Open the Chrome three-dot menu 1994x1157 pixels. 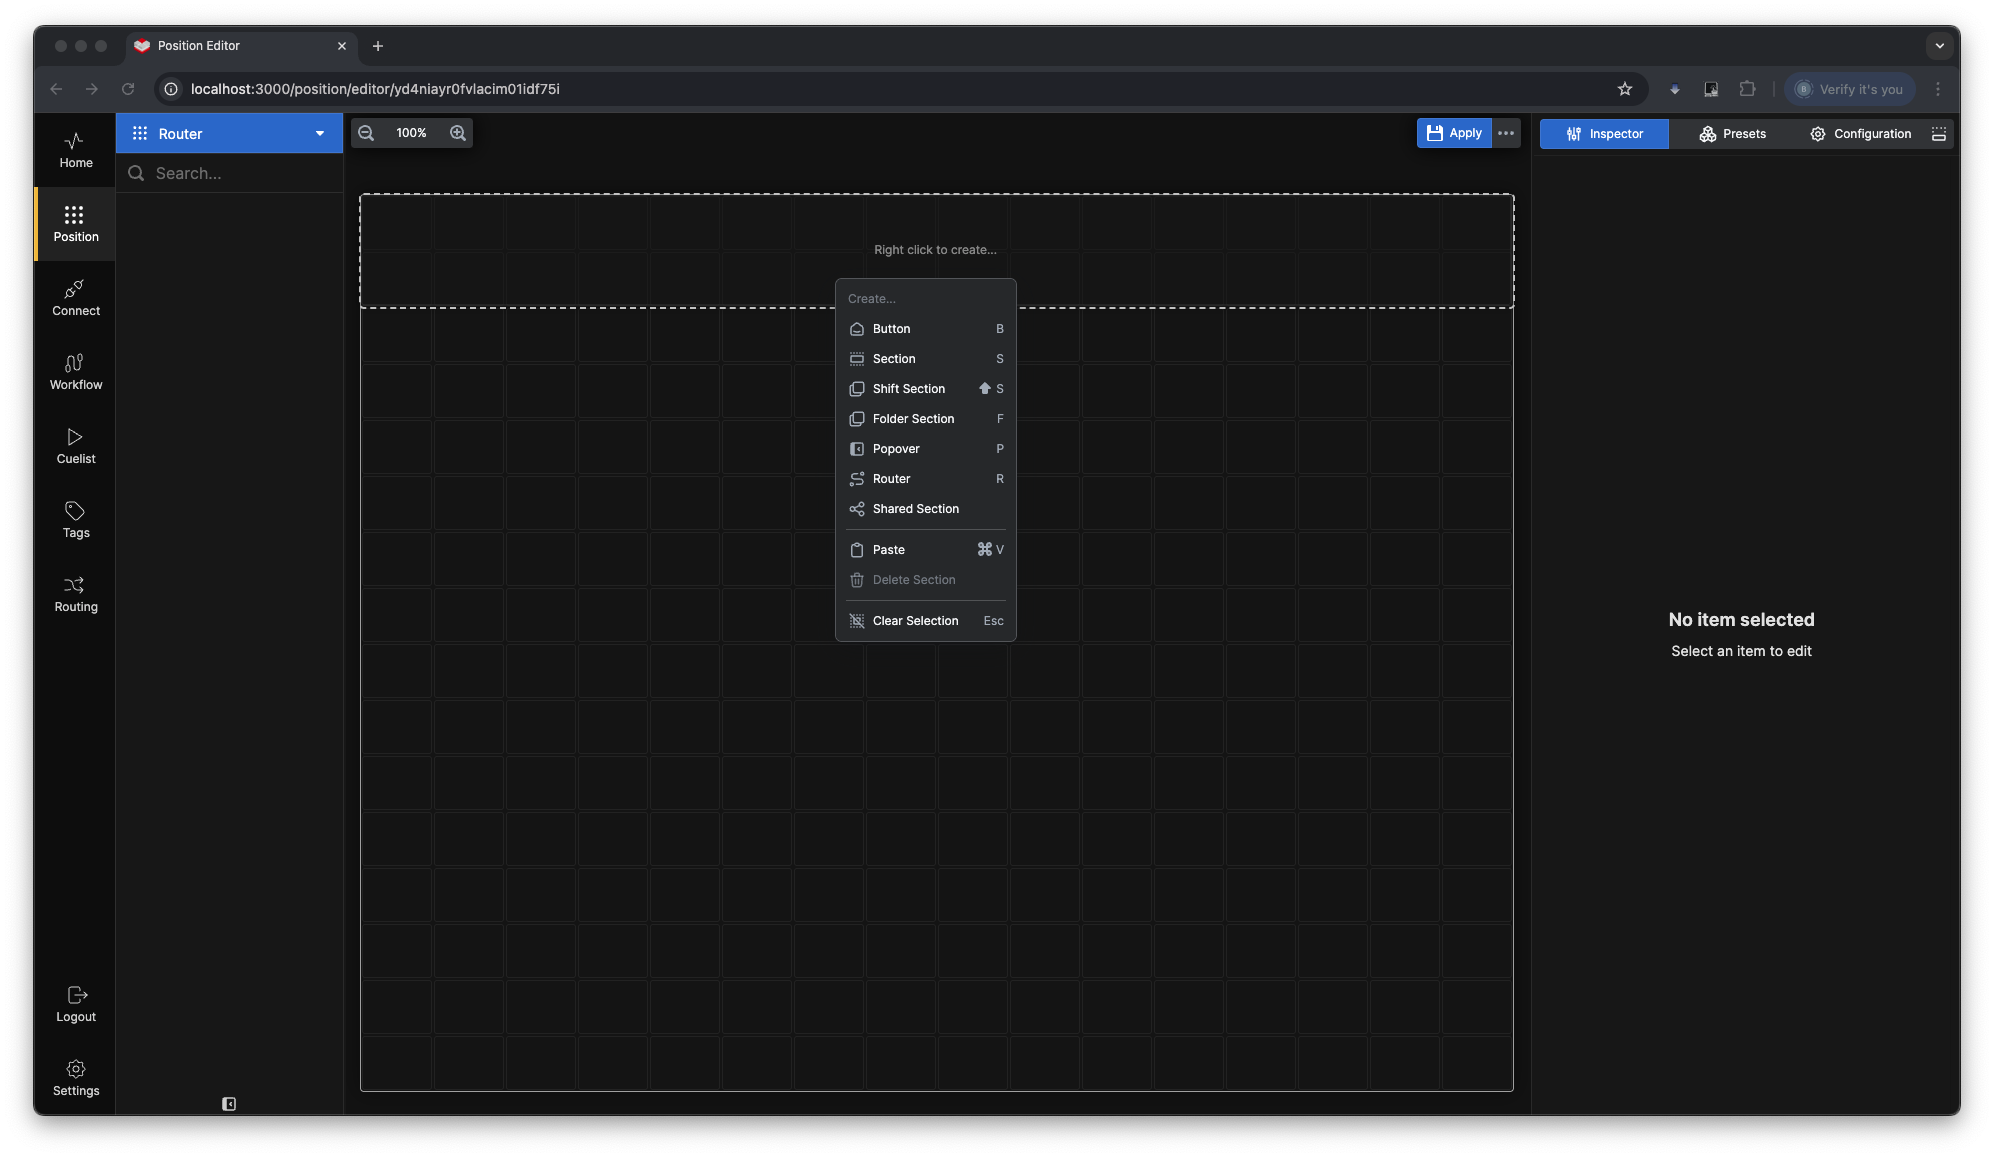pyautogui.click(x=1938, y=89)
